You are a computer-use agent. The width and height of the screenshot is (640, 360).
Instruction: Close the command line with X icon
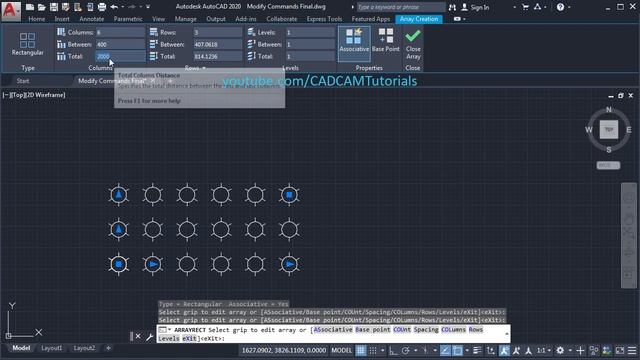[x=138, y=336]
